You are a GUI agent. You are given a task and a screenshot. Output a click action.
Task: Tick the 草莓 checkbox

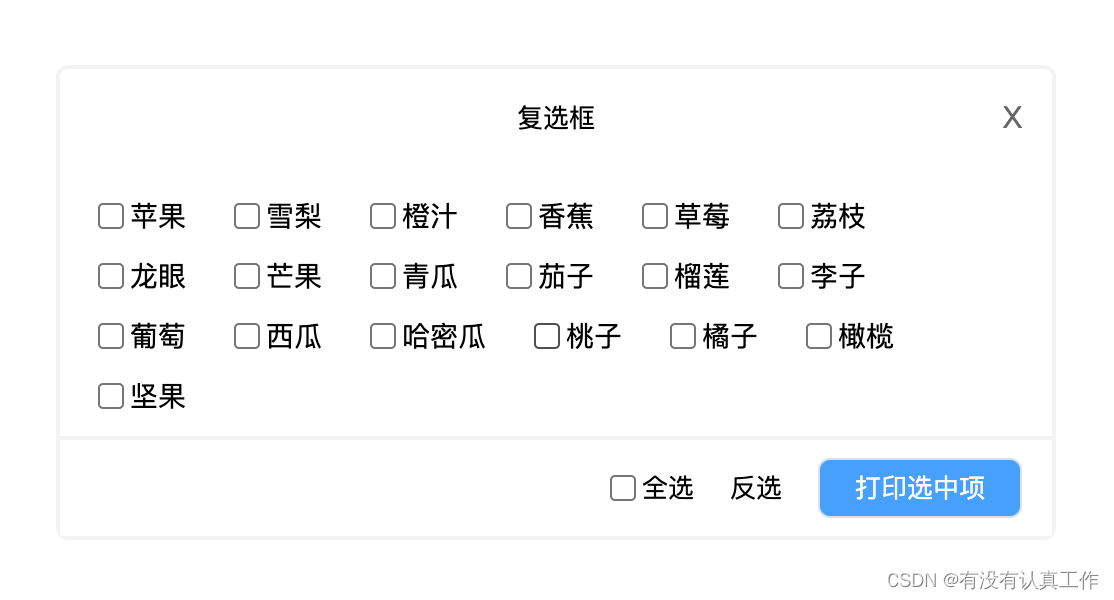pos(654,216)
